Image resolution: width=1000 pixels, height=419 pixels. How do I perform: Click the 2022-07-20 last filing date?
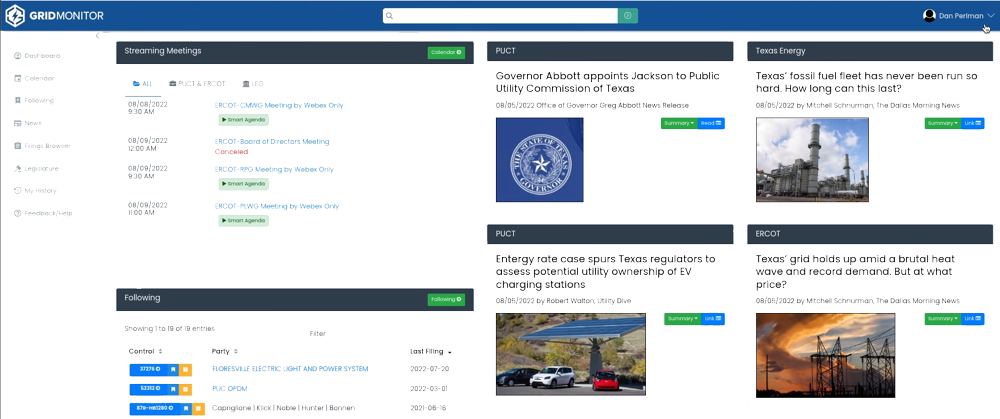(430, 369)
